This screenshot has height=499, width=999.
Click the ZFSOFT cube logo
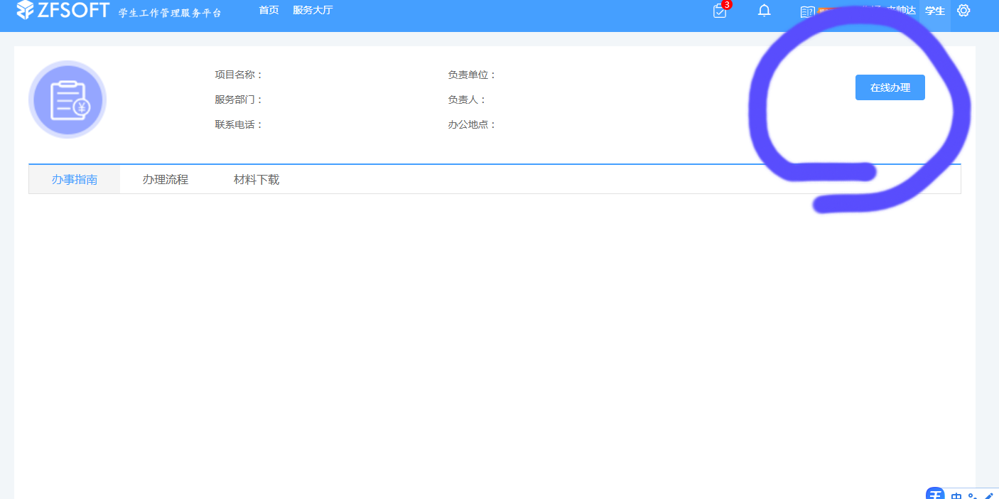25,10
